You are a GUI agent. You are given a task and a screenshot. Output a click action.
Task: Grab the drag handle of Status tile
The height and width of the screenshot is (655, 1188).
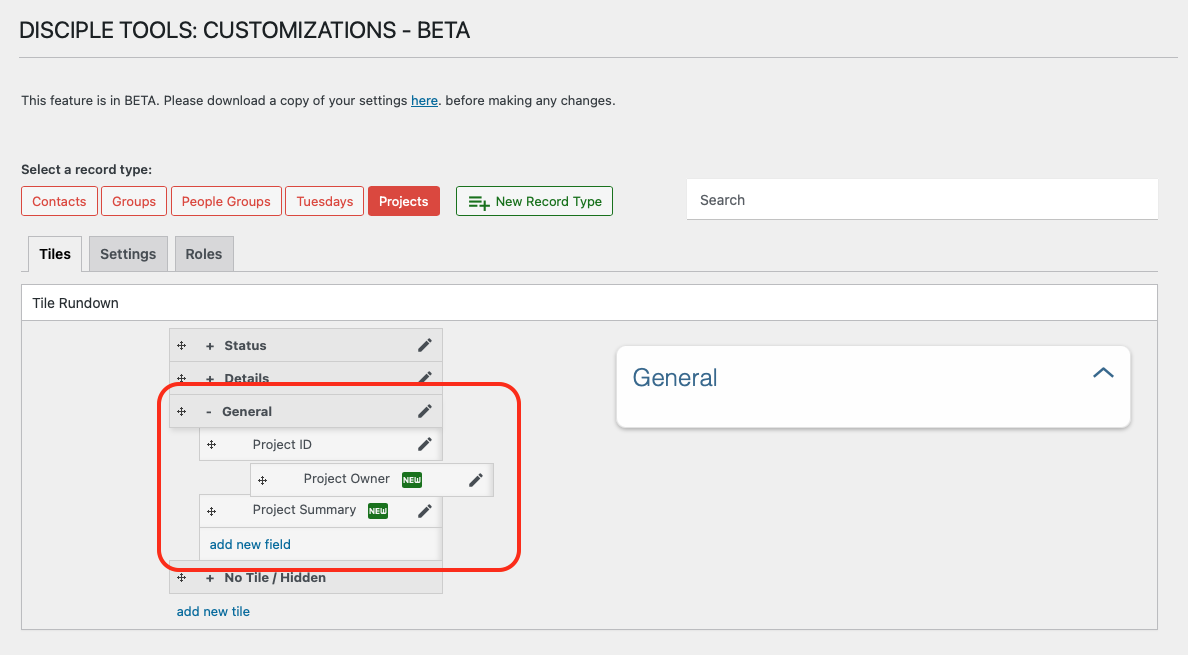[182, 345]
